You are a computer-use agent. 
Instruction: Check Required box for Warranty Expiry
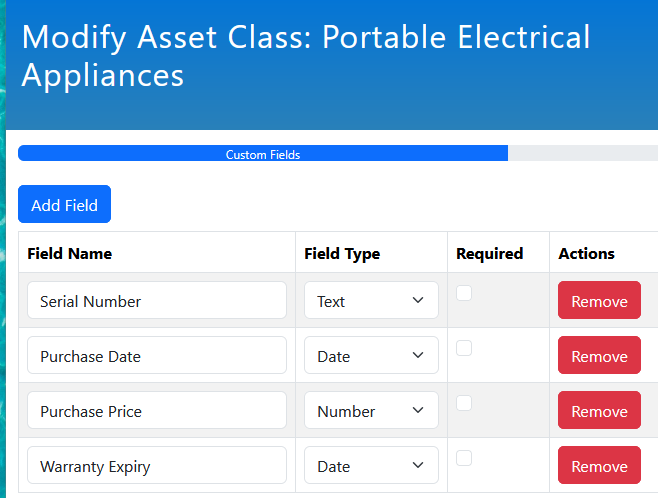click(464, 458)
